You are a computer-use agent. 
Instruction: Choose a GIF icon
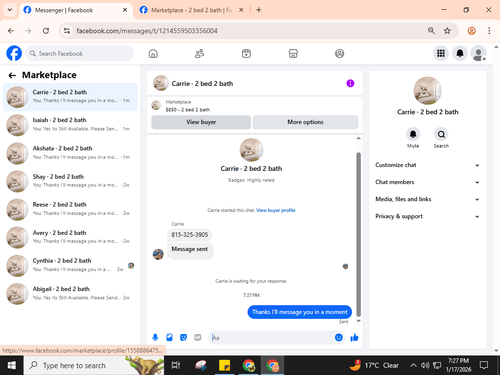(198, 338)
